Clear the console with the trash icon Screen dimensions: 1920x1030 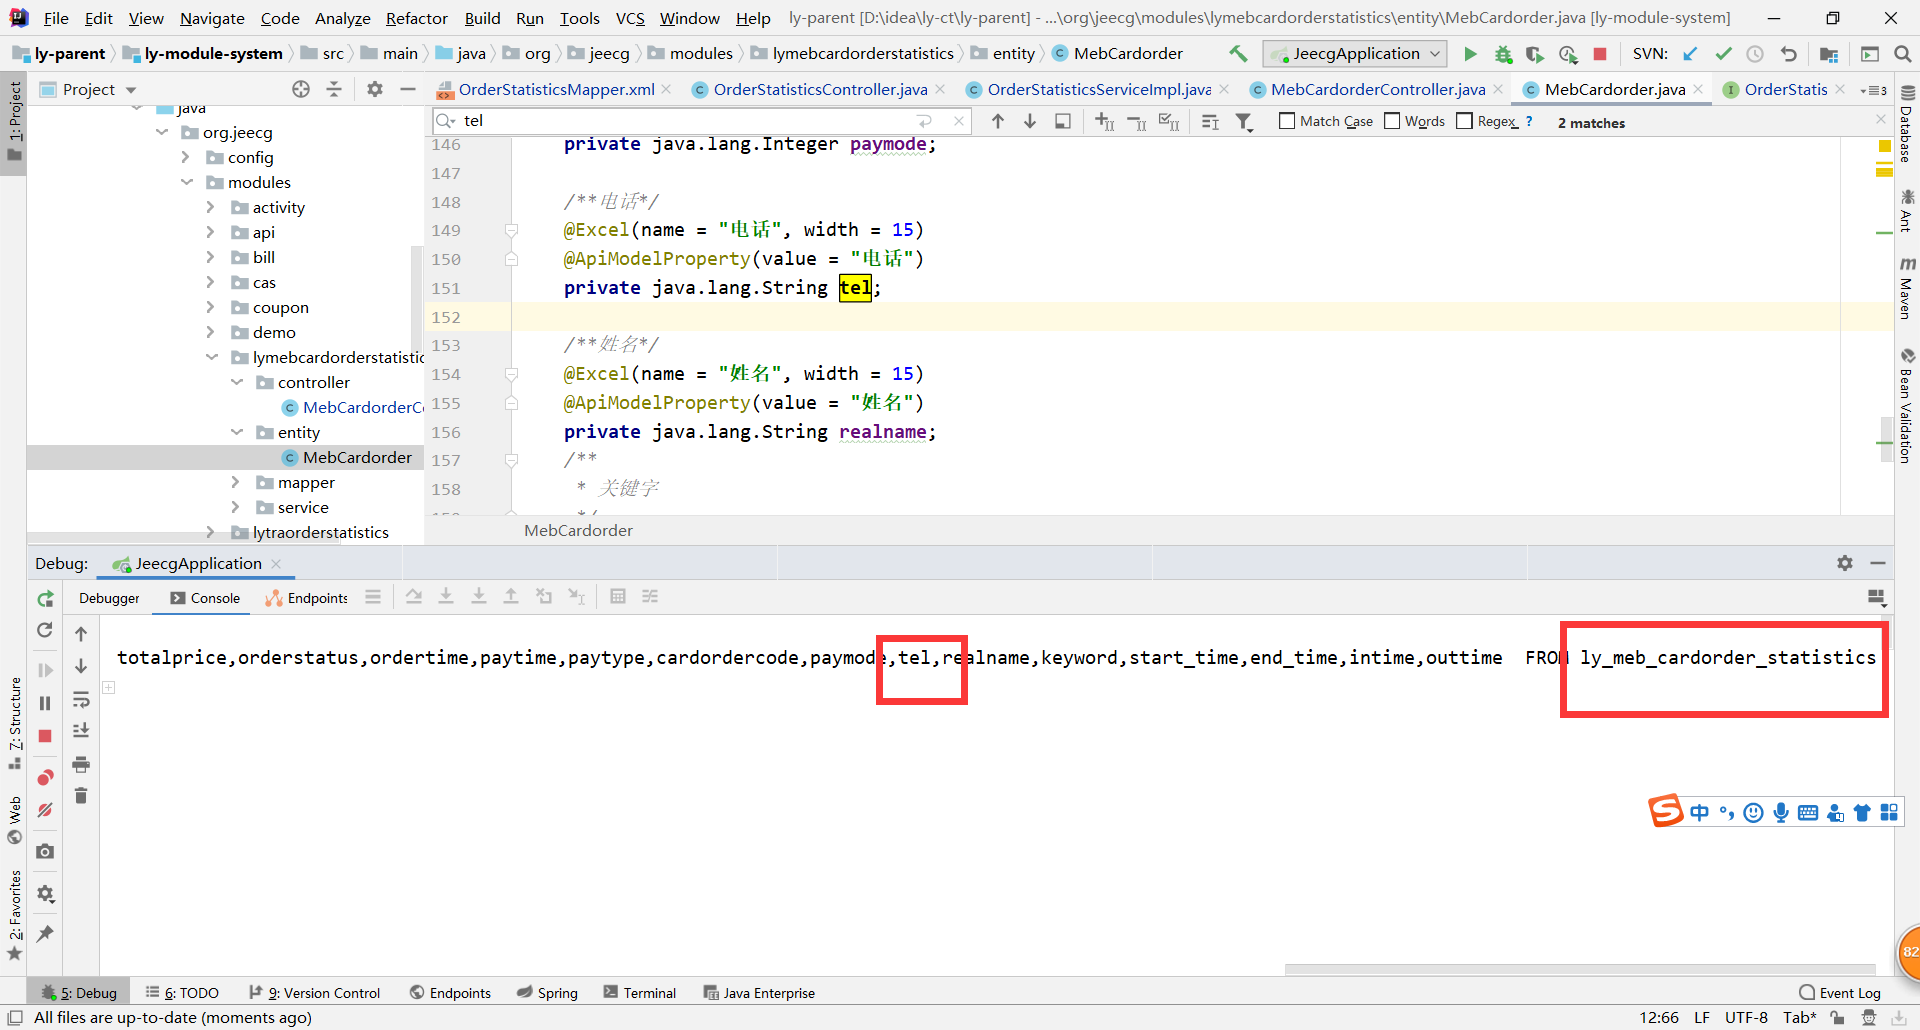click(x=81, y=796)
